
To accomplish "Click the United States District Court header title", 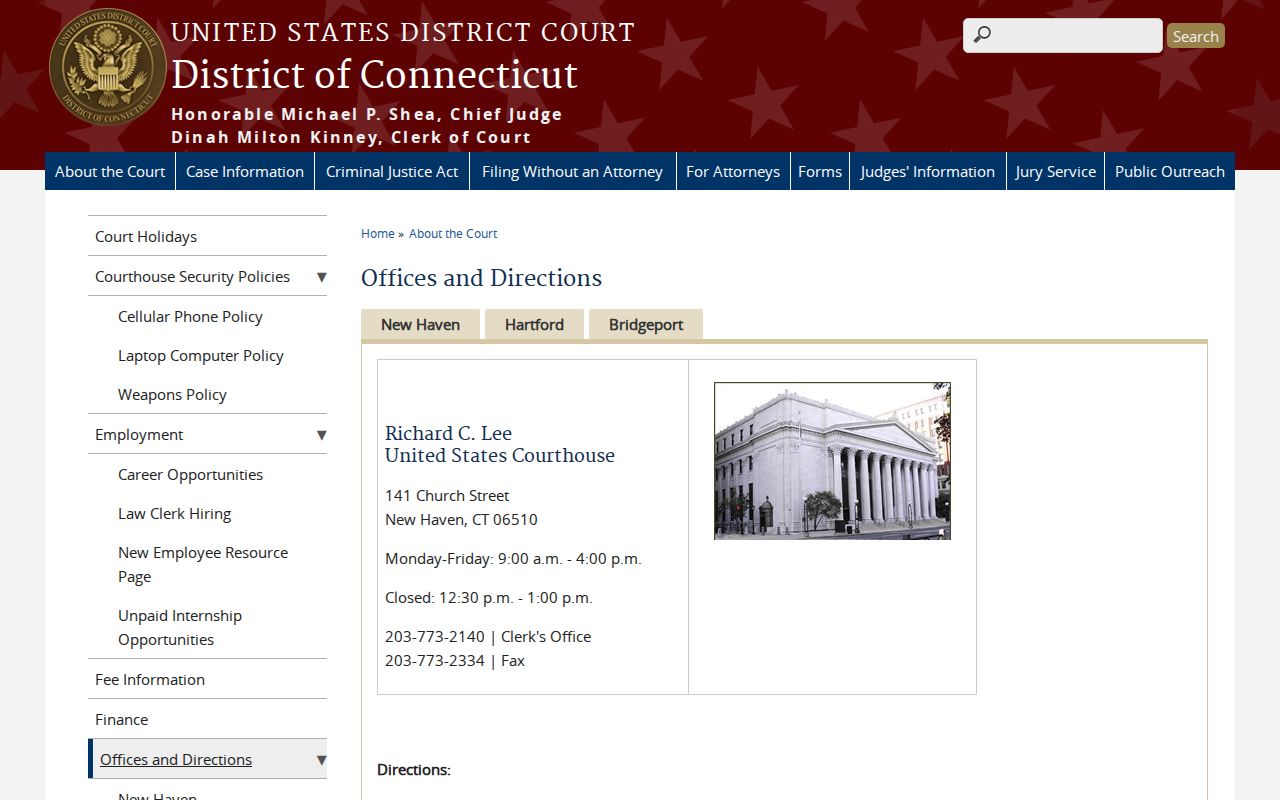I will click(x=403, y=32).
